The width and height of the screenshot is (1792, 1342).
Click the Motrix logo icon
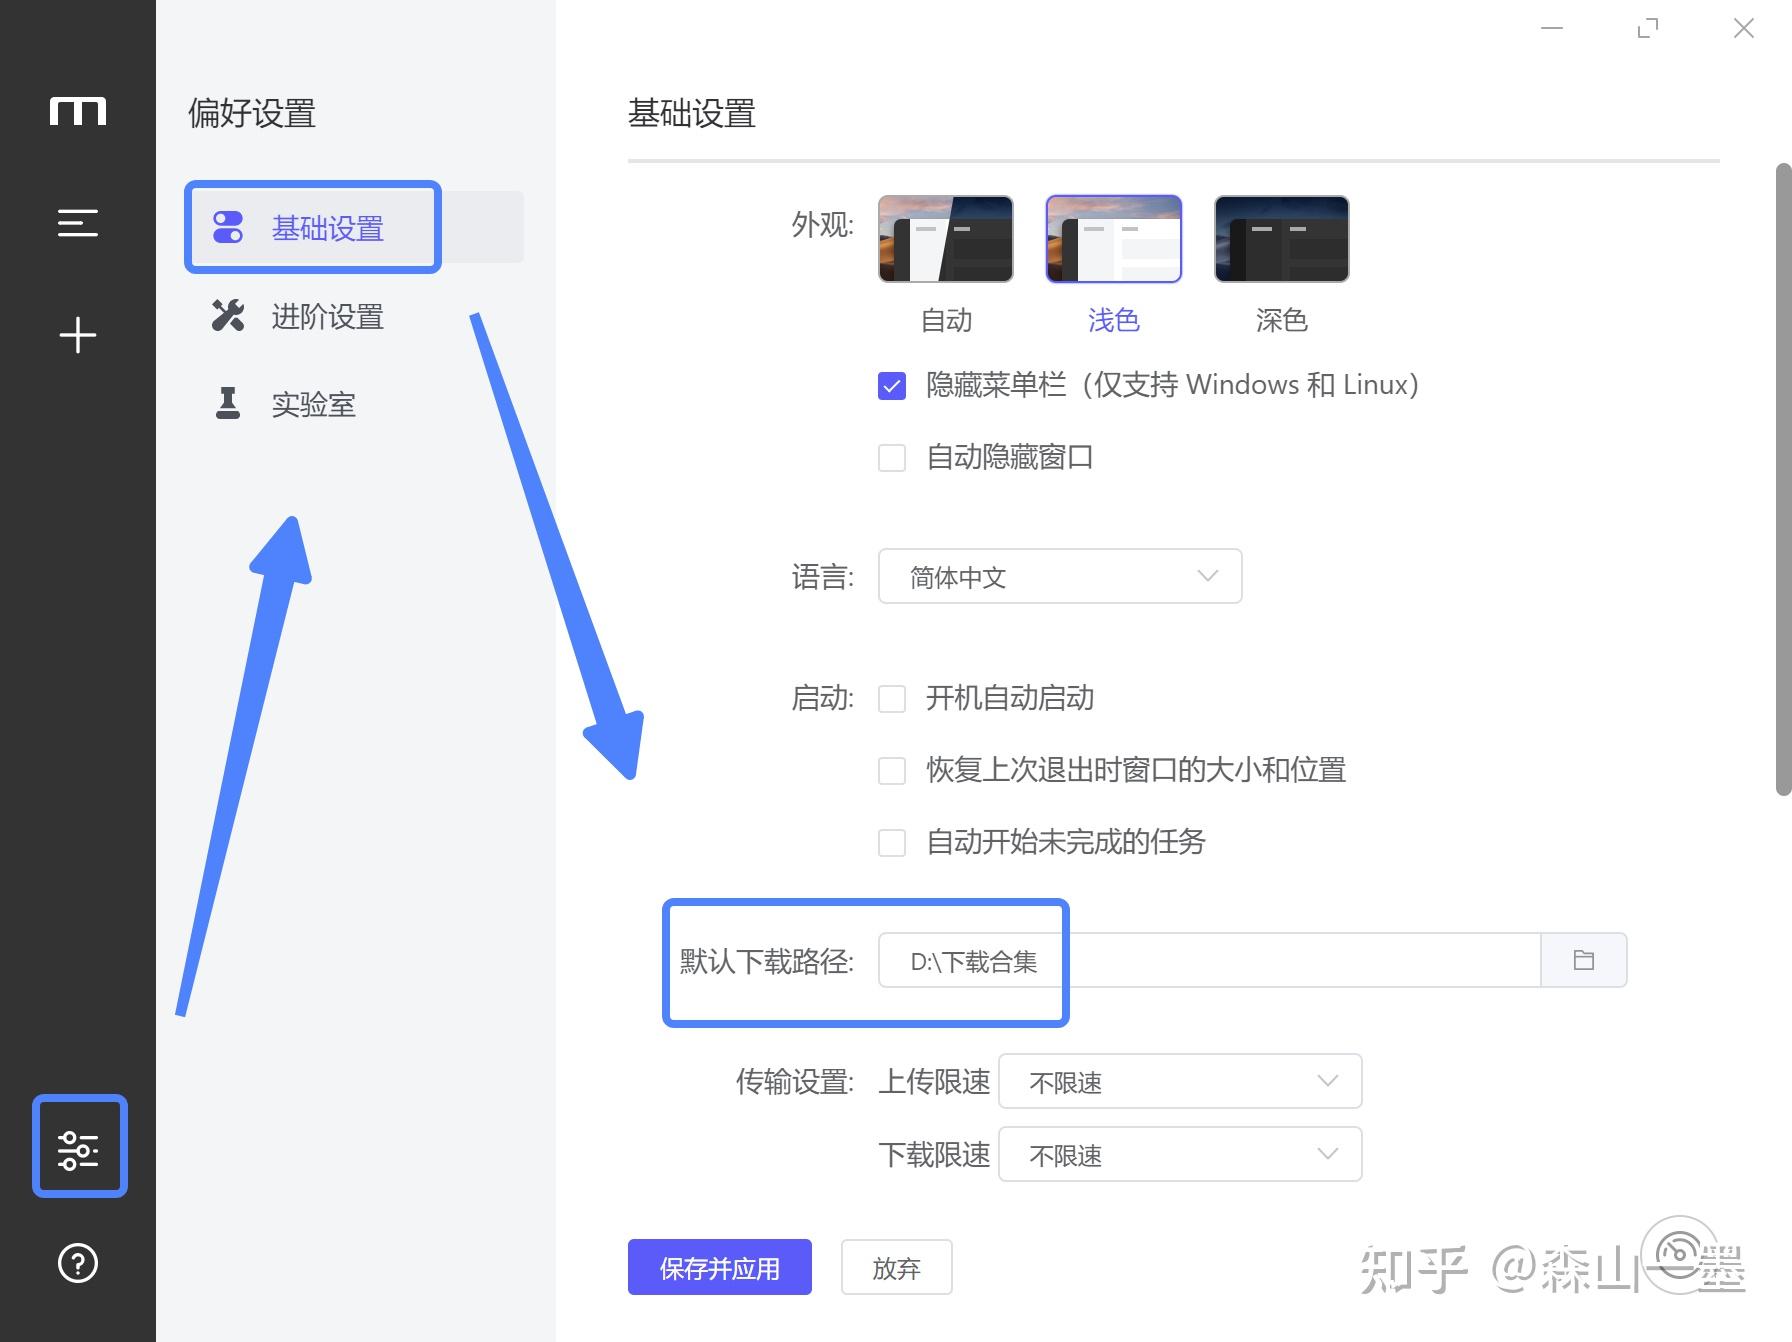pos(78,111)
